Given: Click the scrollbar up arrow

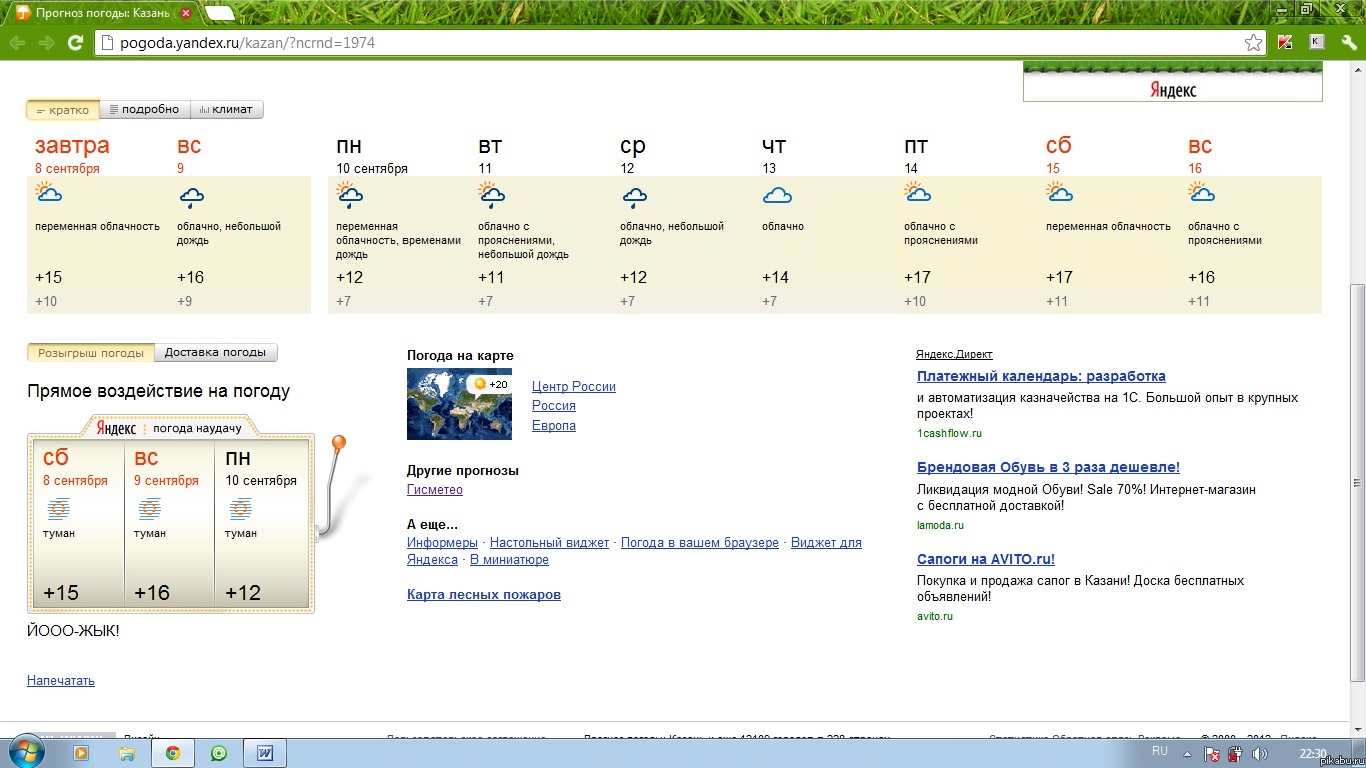Looking at the screenshot, I should [1357, 70].
